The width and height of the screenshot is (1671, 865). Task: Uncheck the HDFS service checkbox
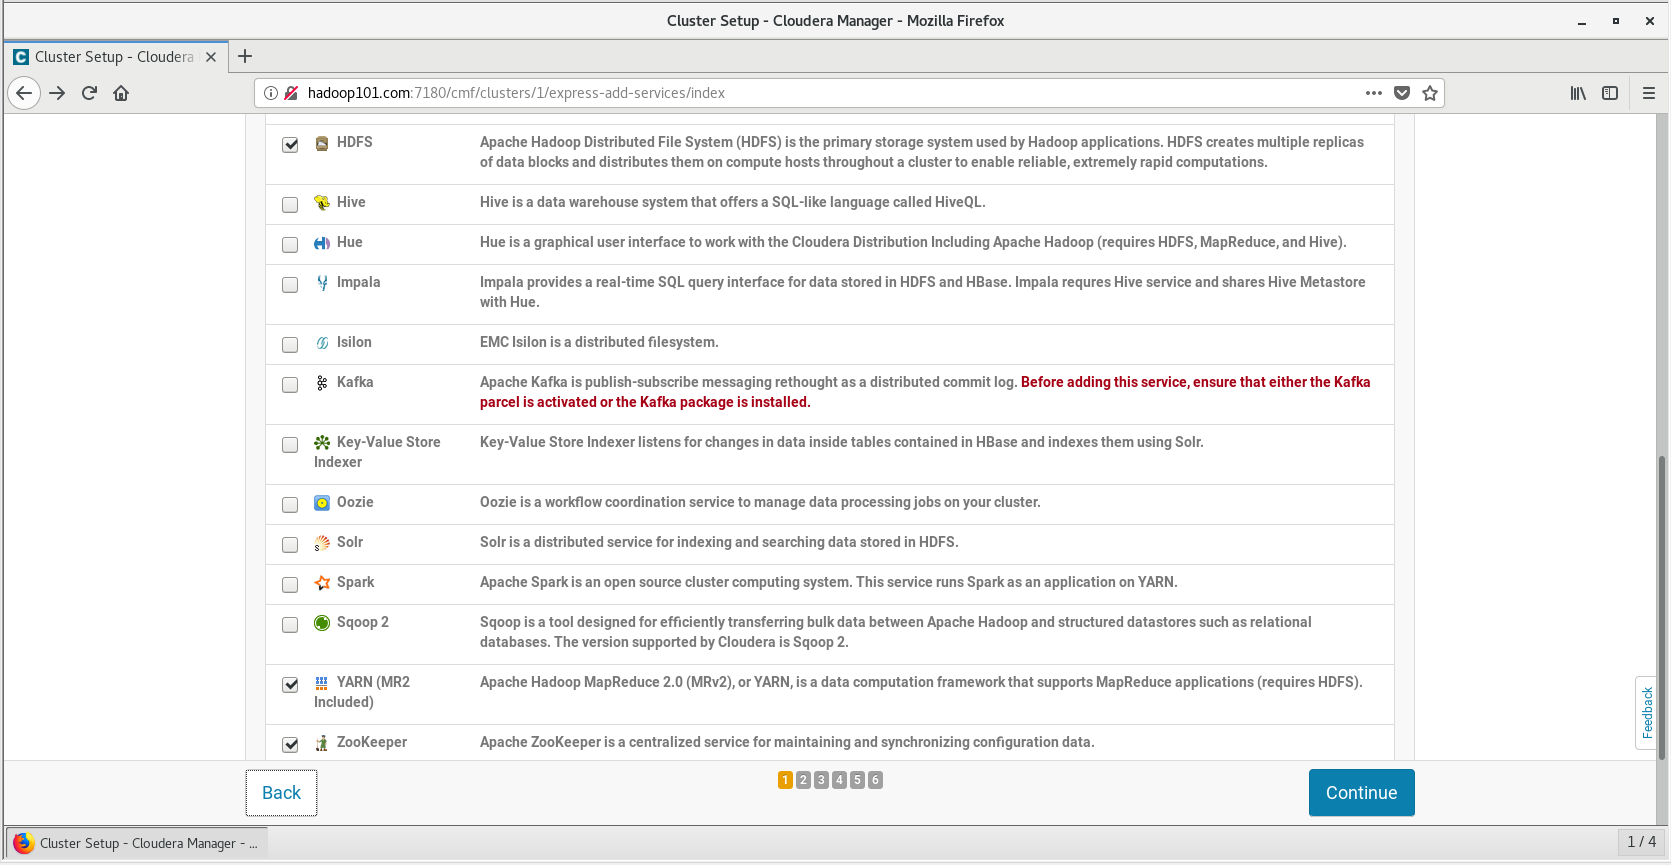coord(290,144)
